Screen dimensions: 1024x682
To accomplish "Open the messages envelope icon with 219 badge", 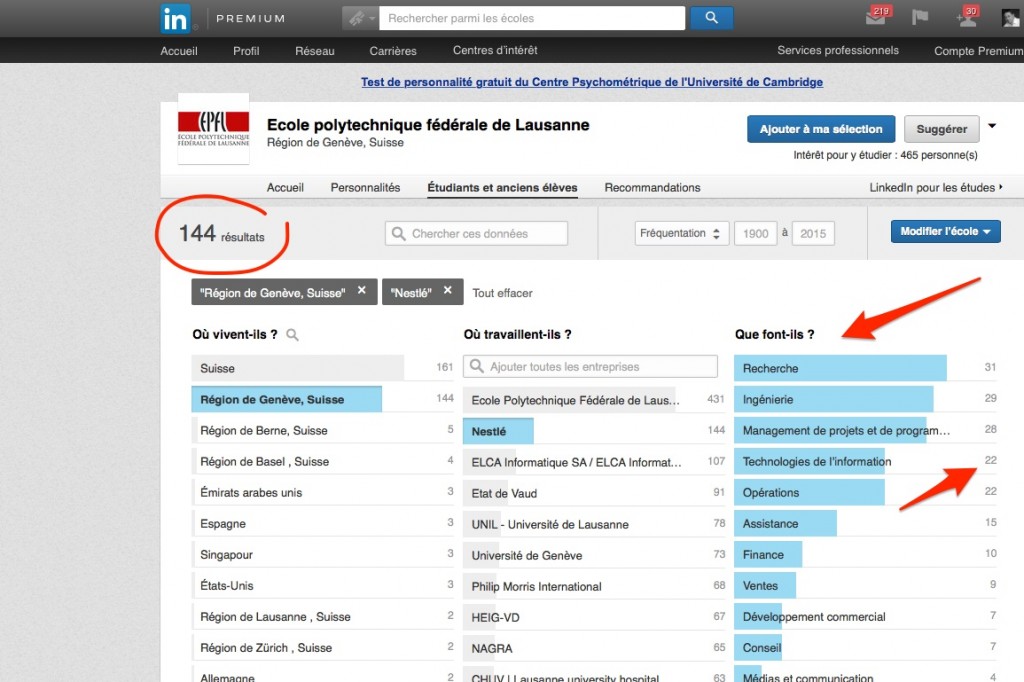I will (876, 16).
